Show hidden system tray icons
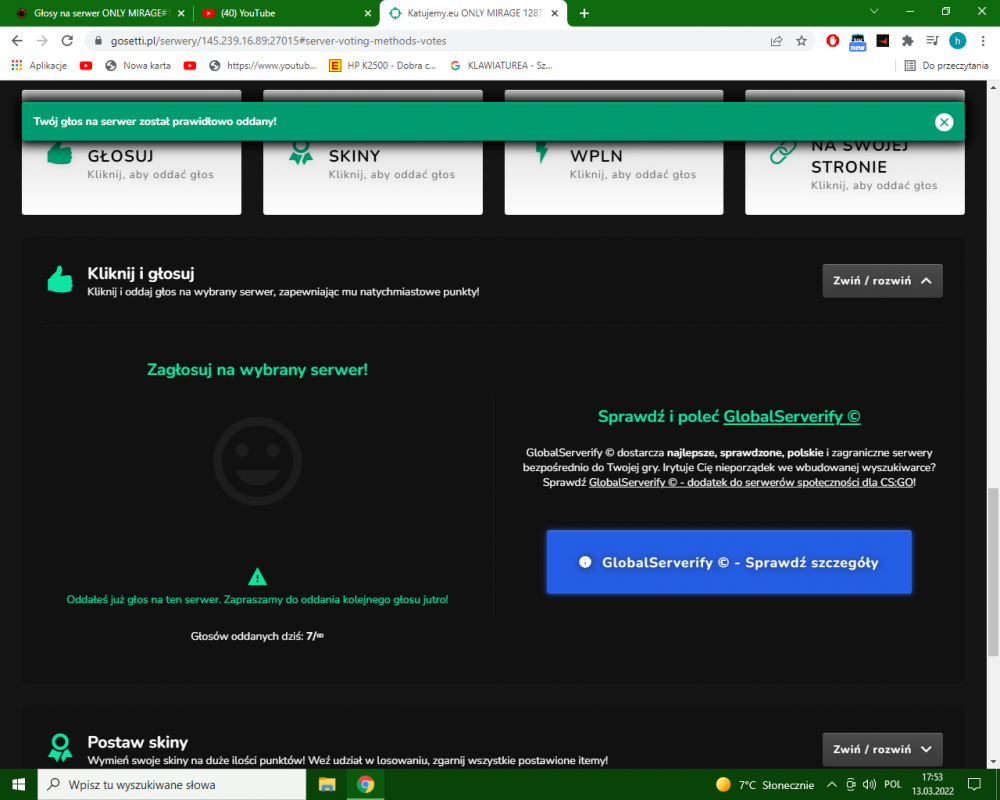The height and width of the screenshot is (800, 1000). coord(832,785)
